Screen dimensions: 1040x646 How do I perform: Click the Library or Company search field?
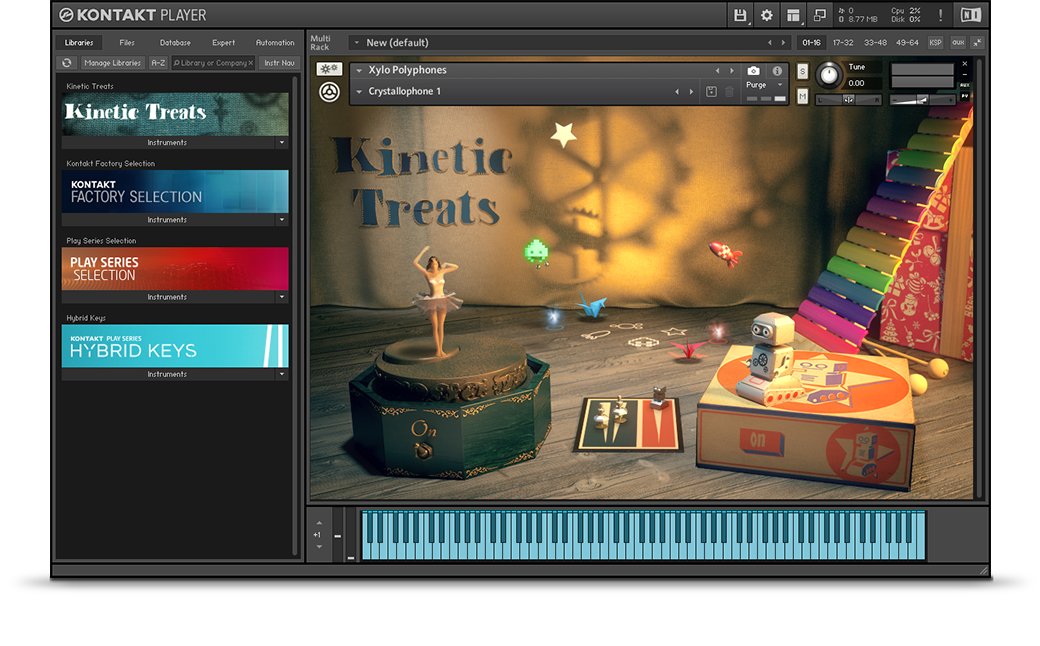click(210, 63)
